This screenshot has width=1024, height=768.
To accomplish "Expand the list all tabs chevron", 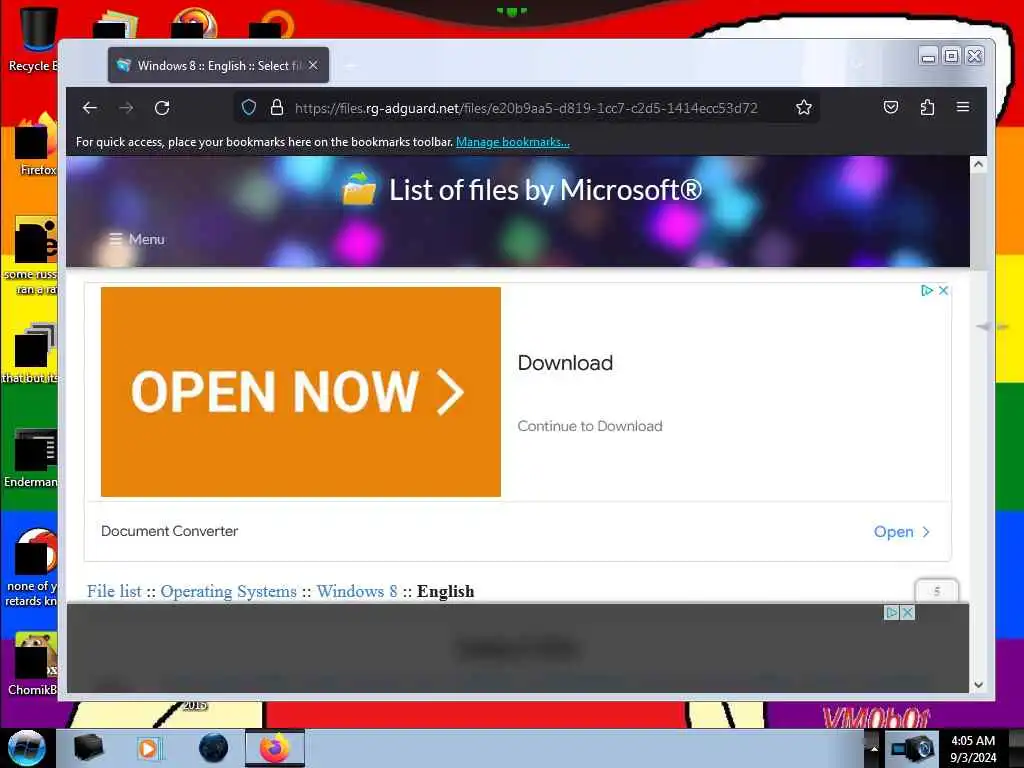I will click(857, 65).
